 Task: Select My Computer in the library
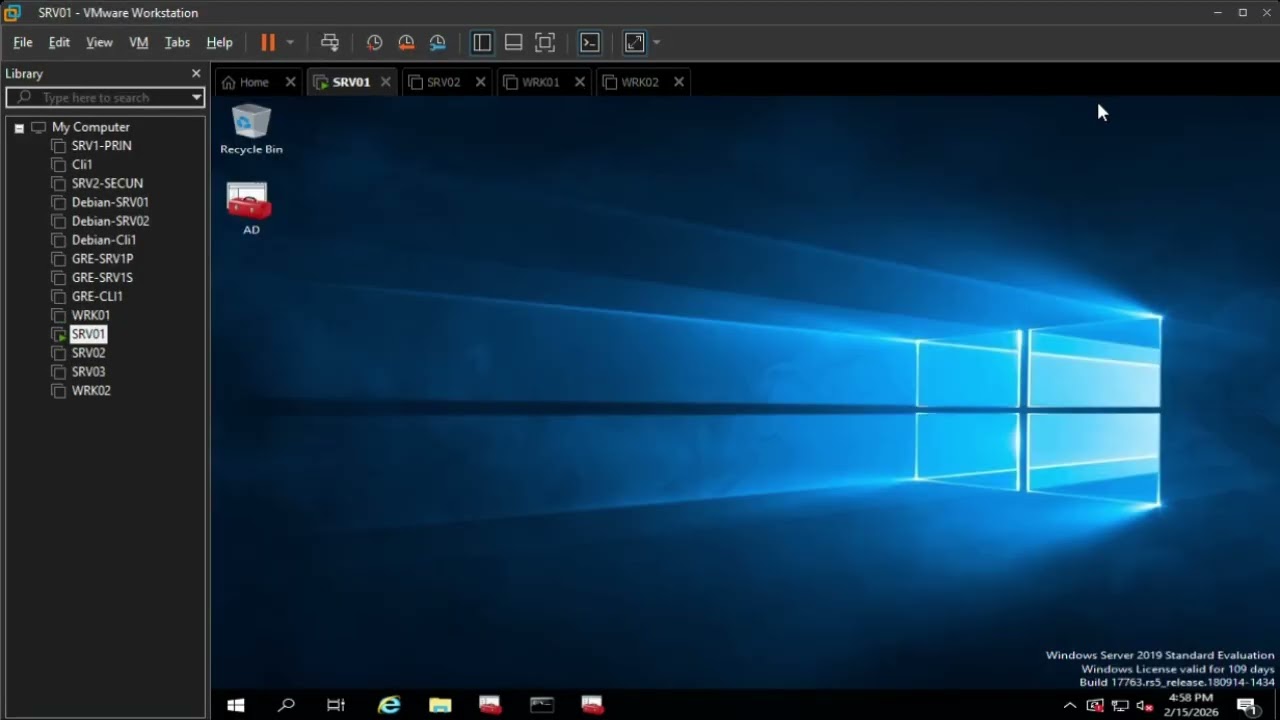click(91, 128)
